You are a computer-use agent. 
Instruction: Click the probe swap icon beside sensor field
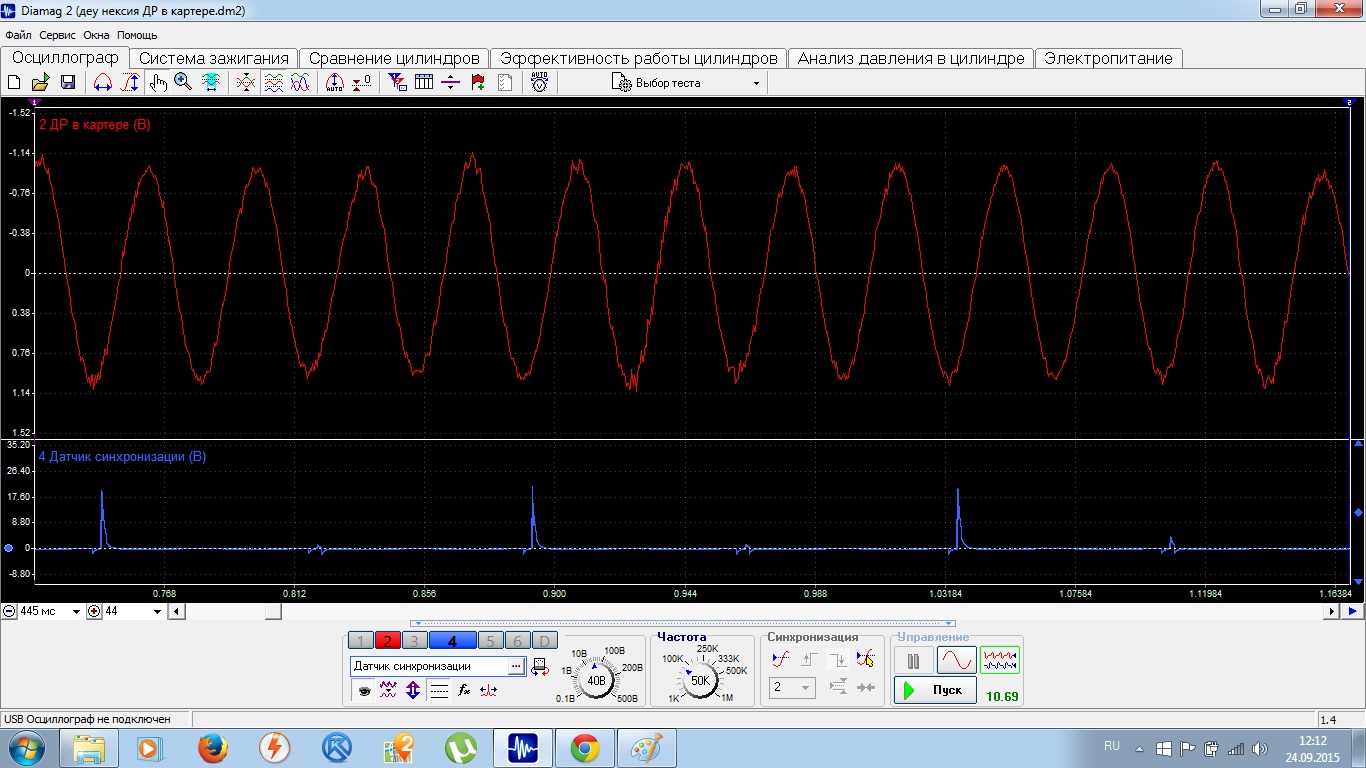pyautogui.click(x=539, y=666)
